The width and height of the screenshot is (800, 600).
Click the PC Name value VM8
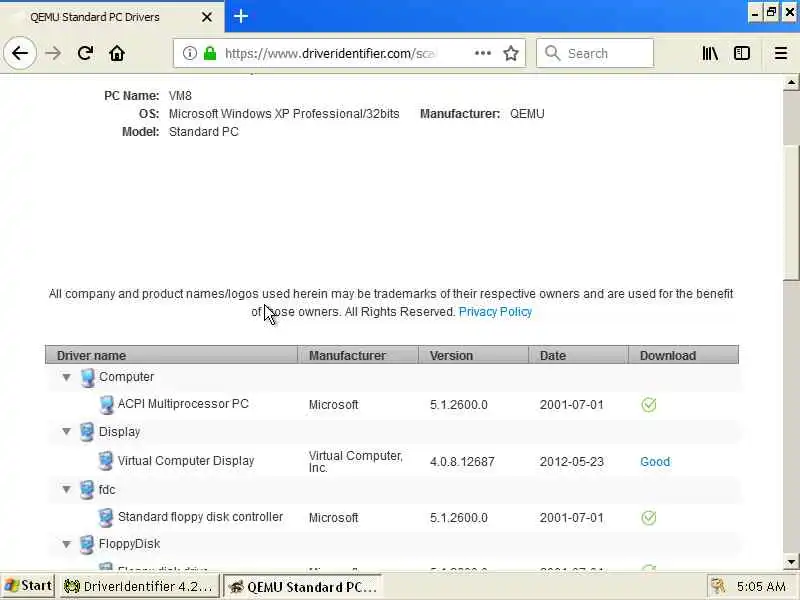(x=180, y=96)
